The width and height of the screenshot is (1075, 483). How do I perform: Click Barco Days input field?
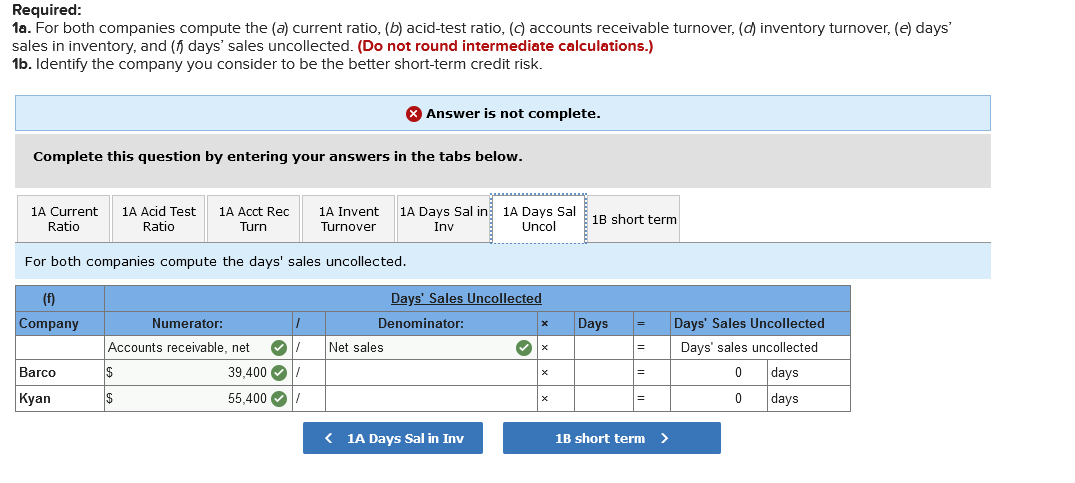[x=603, y=373]
